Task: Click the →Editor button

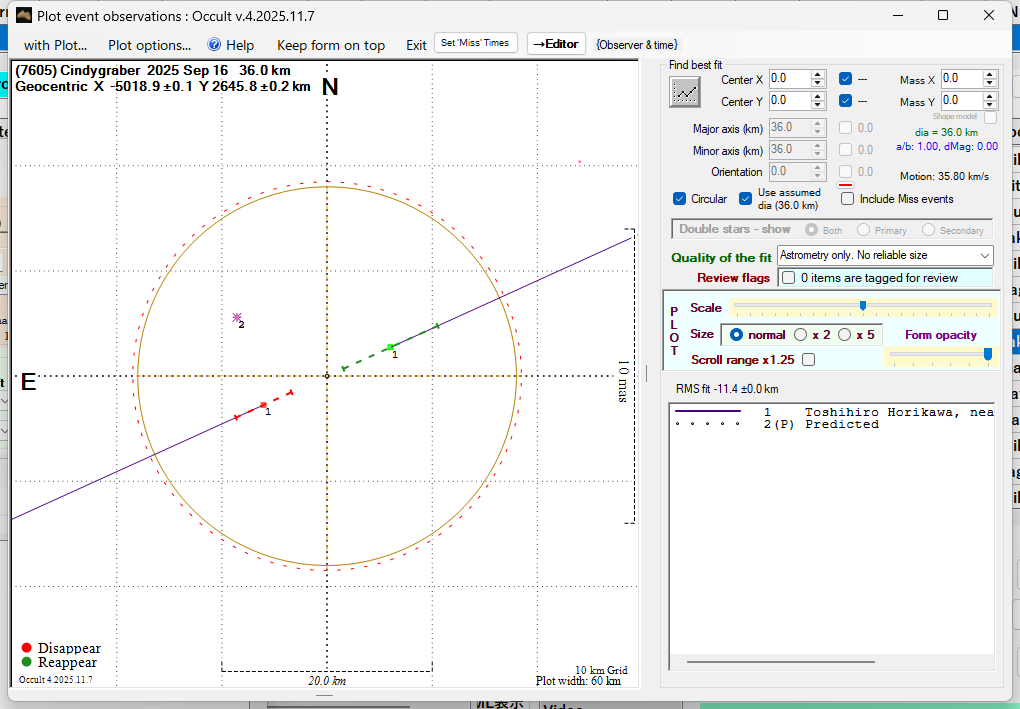Action: click(555, 44)
